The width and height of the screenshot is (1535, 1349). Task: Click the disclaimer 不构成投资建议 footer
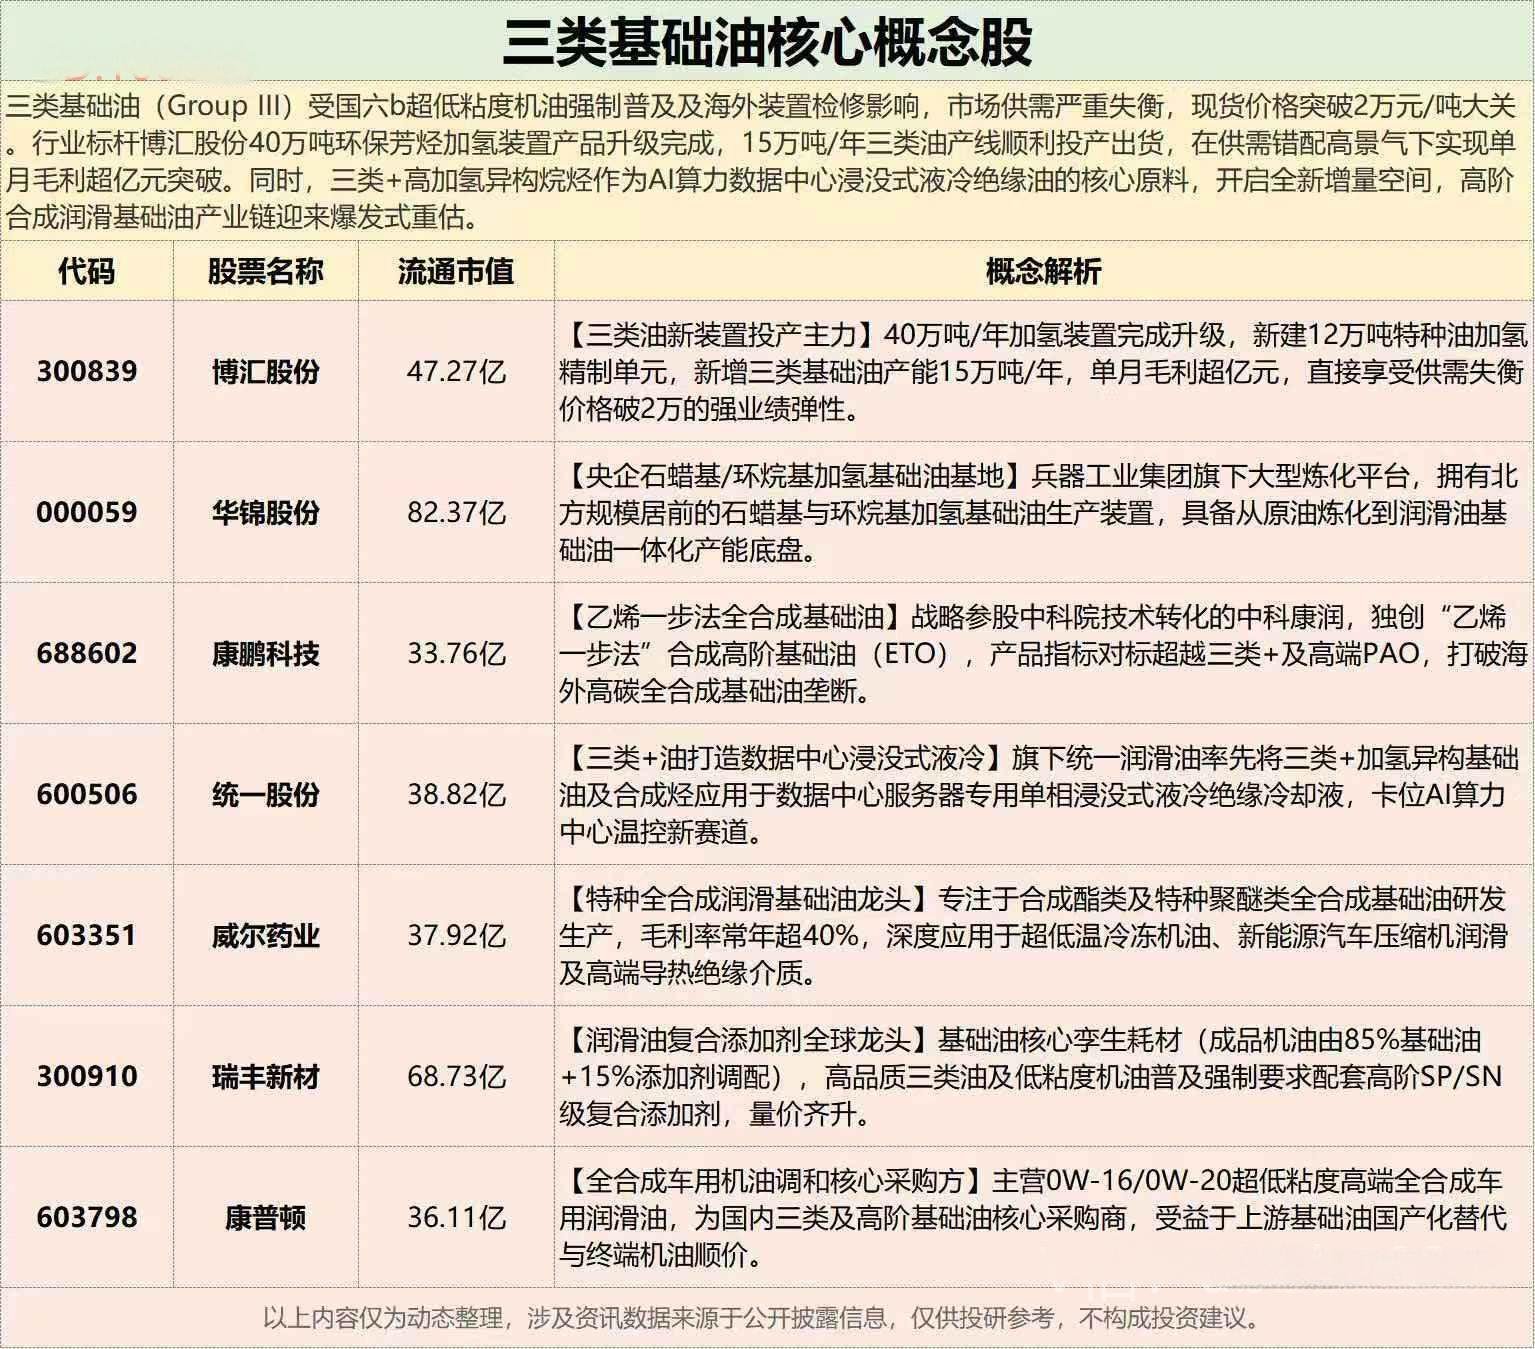(762, 1318)
